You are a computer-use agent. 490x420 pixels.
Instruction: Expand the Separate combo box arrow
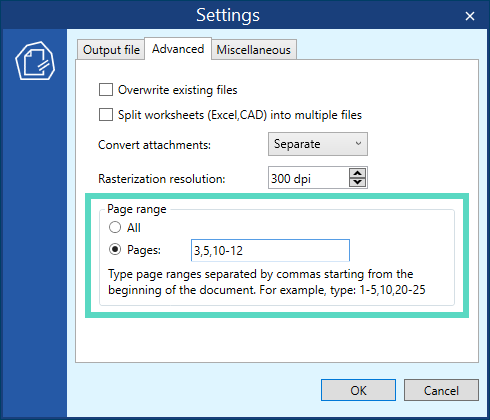click(358, 144)
